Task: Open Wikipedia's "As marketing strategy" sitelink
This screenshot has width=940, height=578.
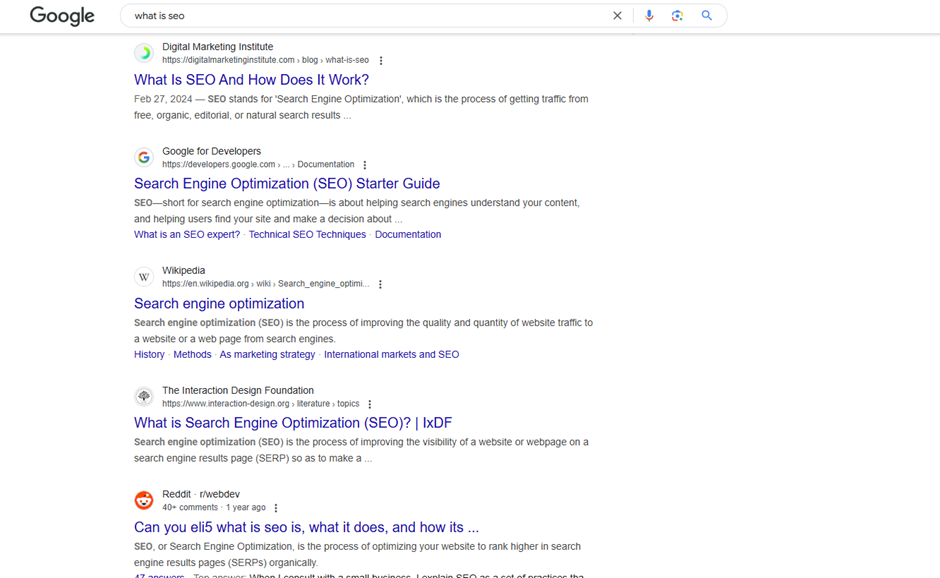Action: (267, 355)
